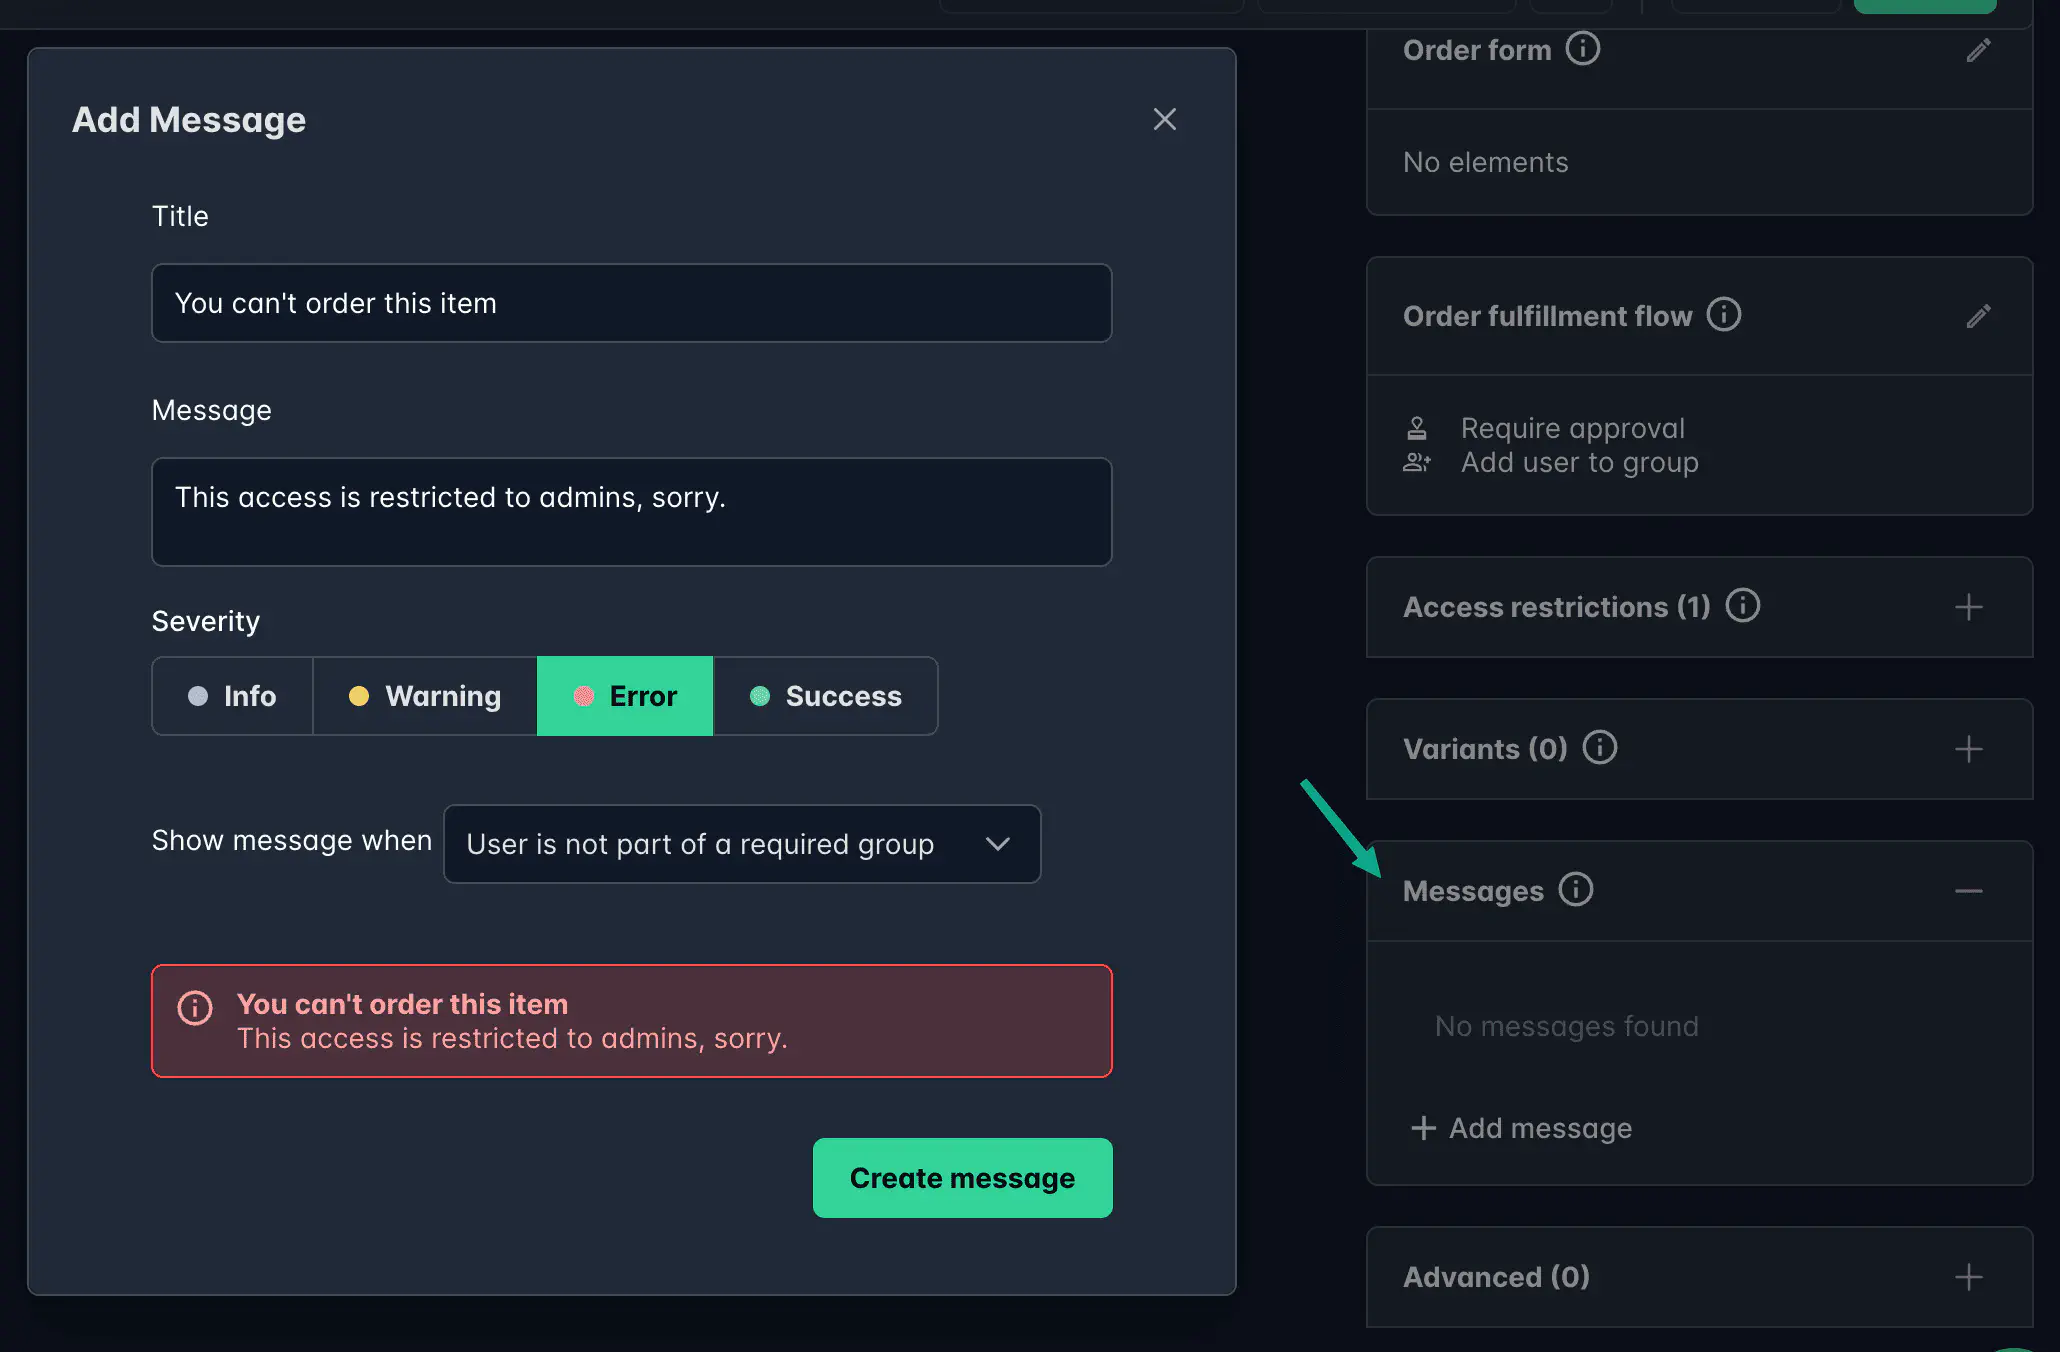Click the Add user to group step icon
Viewport: 2060px width, 1352px height.
(x=1417, y=462)
